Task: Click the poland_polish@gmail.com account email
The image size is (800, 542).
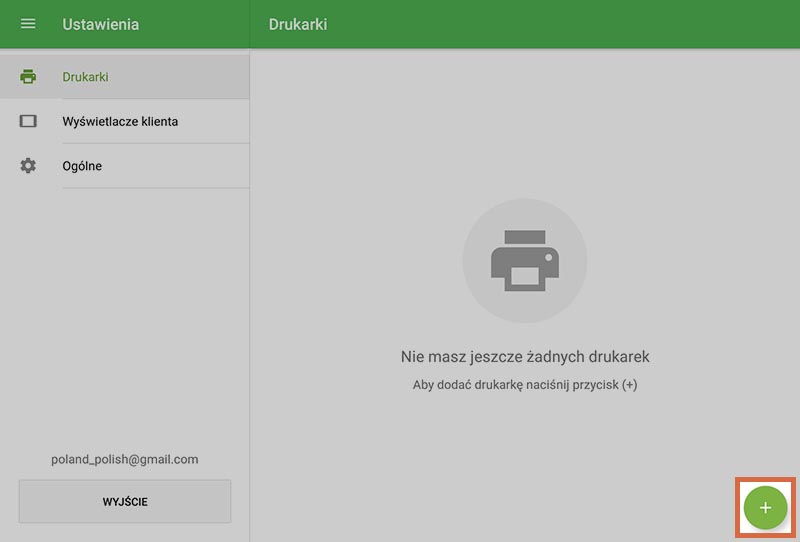Action: point(125,460)
